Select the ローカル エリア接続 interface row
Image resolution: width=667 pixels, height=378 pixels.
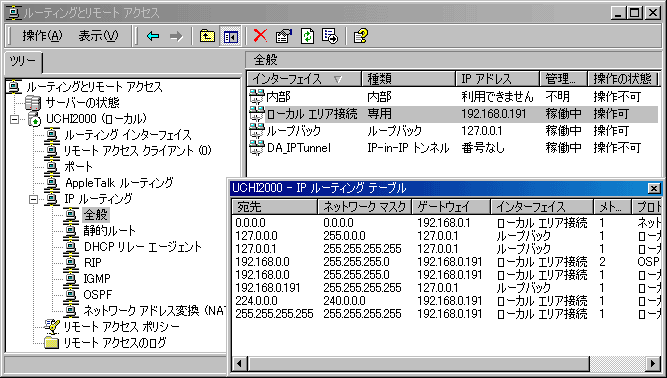pos(453,114)
